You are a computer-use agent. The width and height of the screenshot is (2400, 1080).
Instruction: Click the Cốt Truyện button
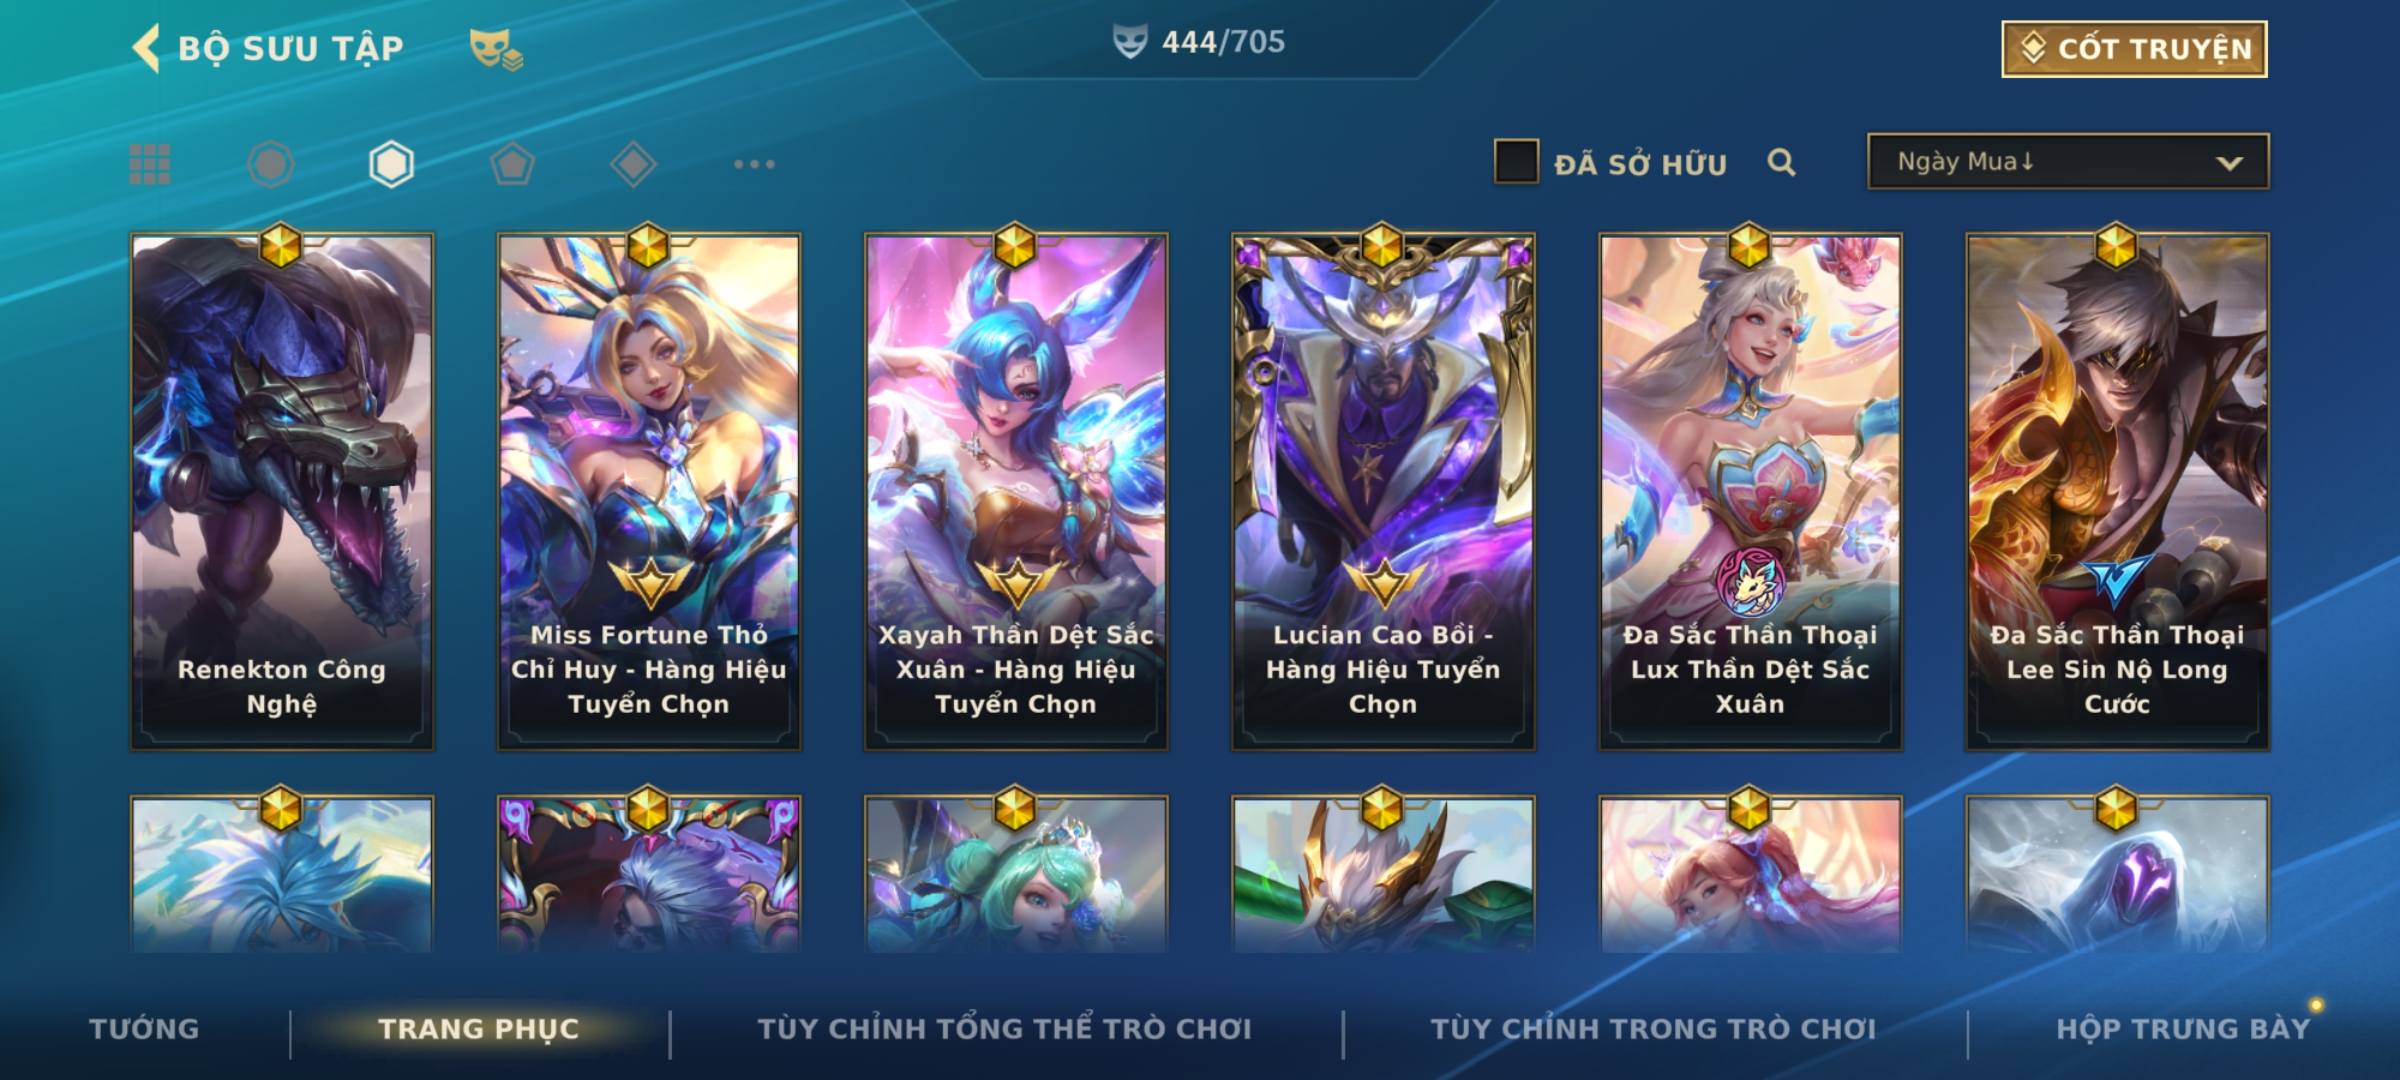[x=2134, y=48]
